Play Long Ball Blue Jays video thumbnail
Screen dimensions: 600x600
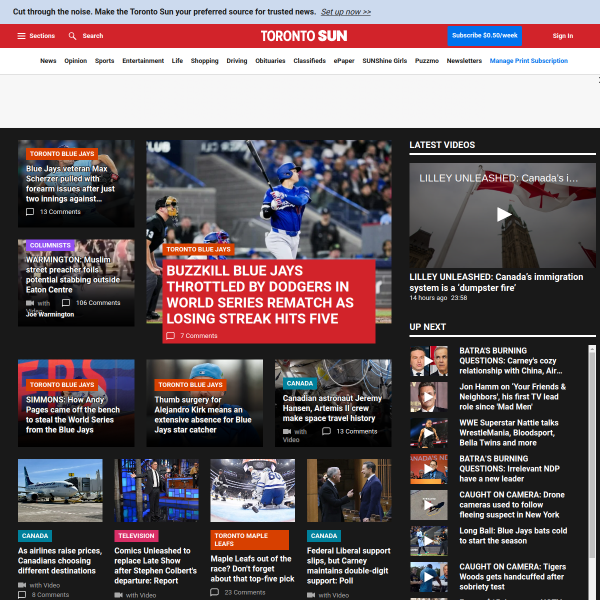[x=429, y=541]
